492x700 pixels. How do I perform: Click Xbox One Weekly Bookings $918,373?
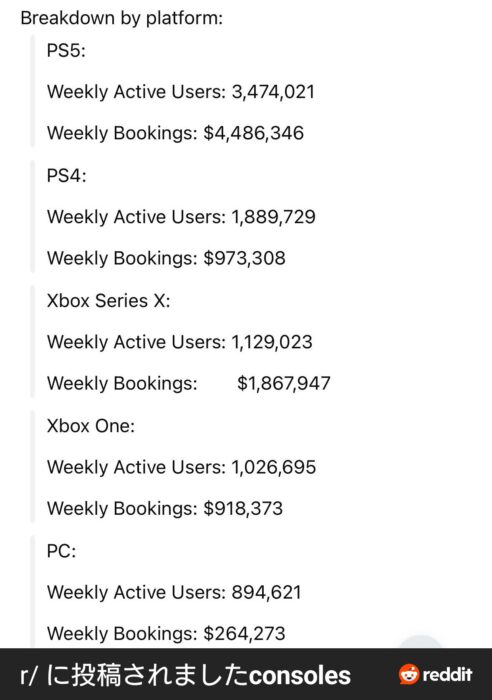165,508
